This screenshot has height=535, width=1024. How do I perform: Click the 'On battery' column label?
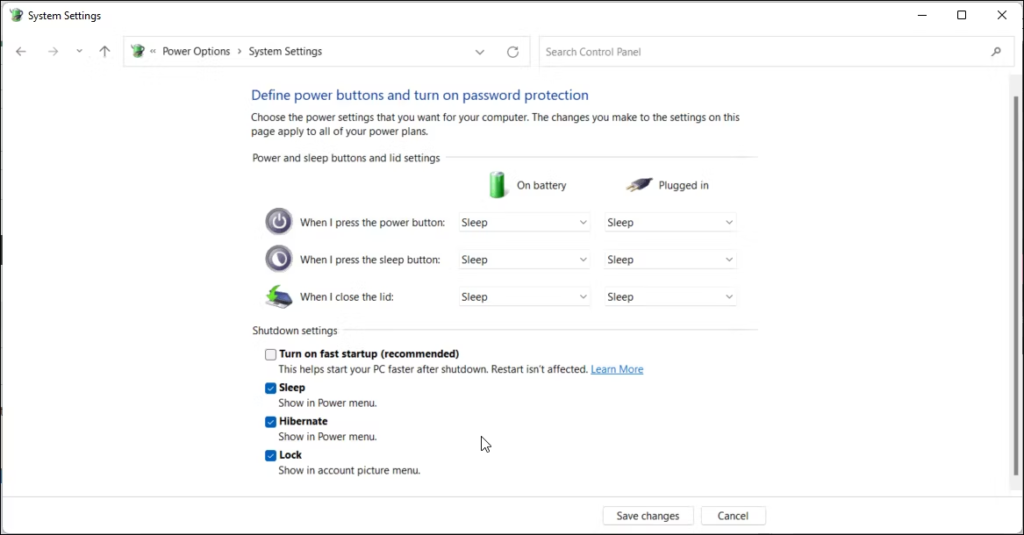tap(541, 186)
